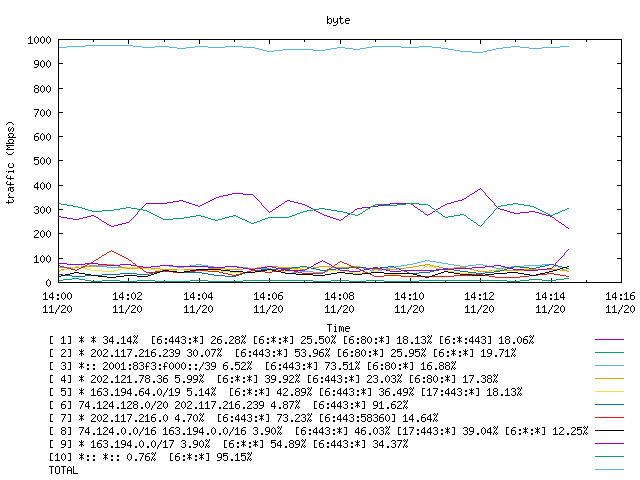Viewport: 640px width, 480px height.
Task: Select legend entry [10] *:: *:: 0.76%
Action: click(150, 457)
